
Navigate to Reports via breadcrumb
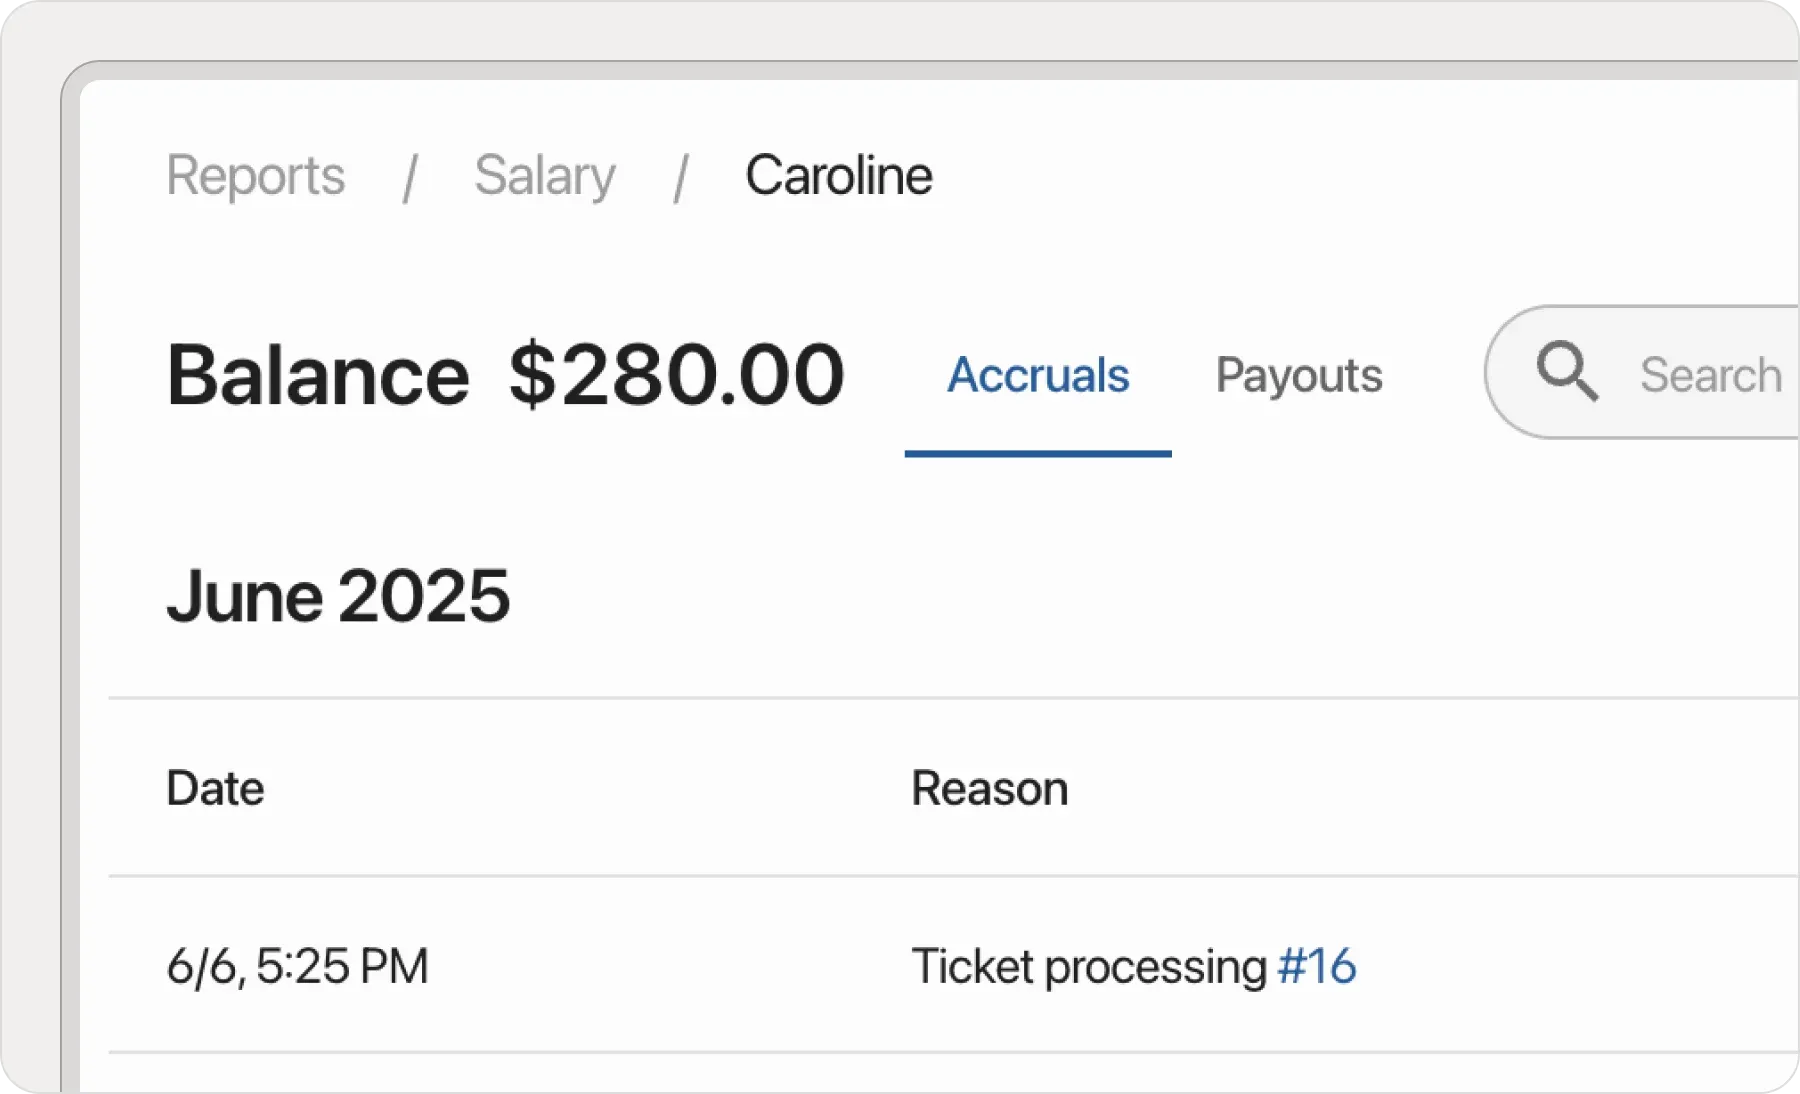coord(256,175)
